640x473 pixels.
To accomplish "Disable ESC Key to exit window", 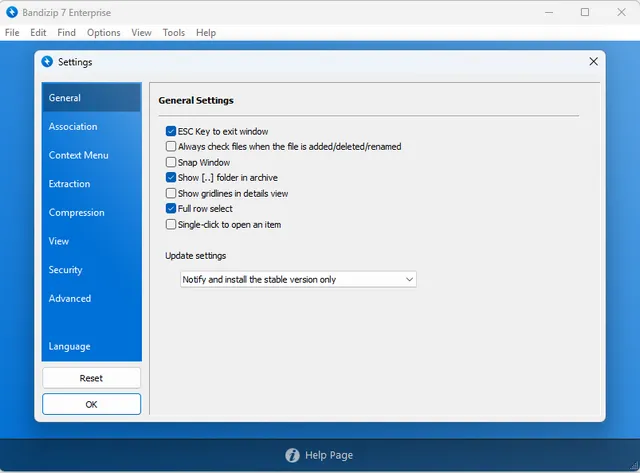I will [x=171, y=131].
